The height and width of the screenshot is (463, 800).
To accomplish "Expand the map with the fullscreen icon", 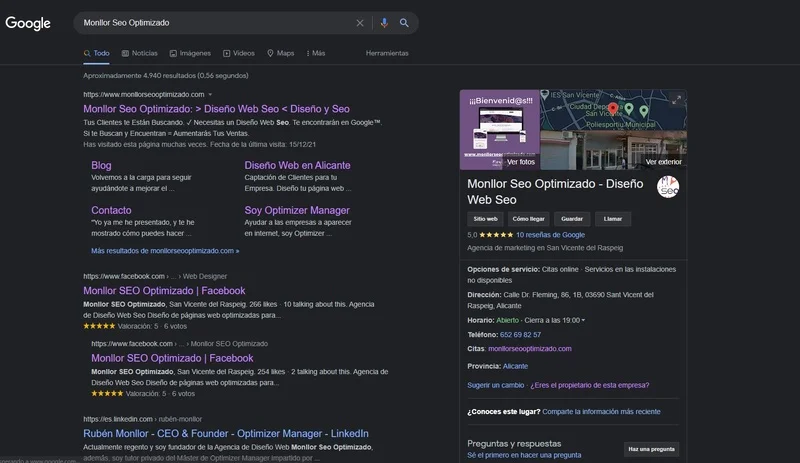I will 677,99.
